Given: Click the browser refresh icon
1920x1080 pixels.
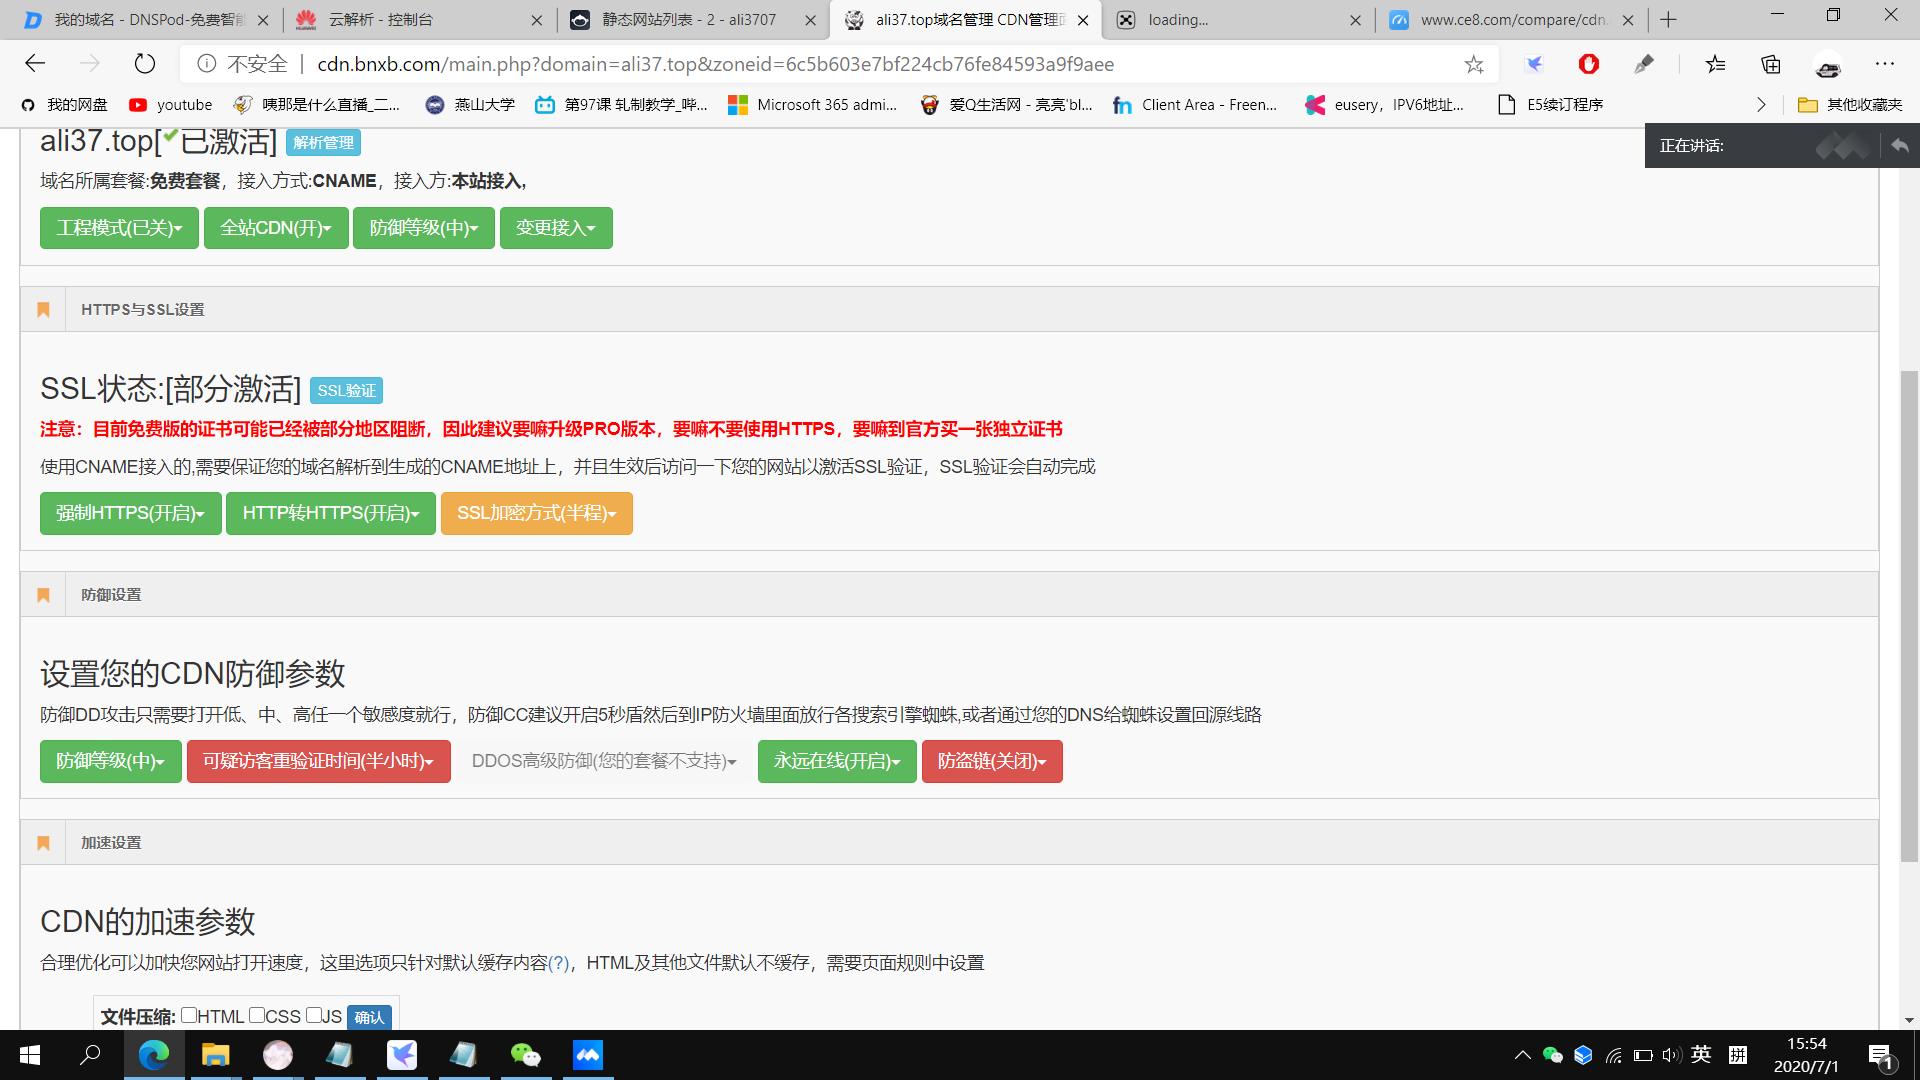Looking at the screenshot, I should [x=145, y=64].
